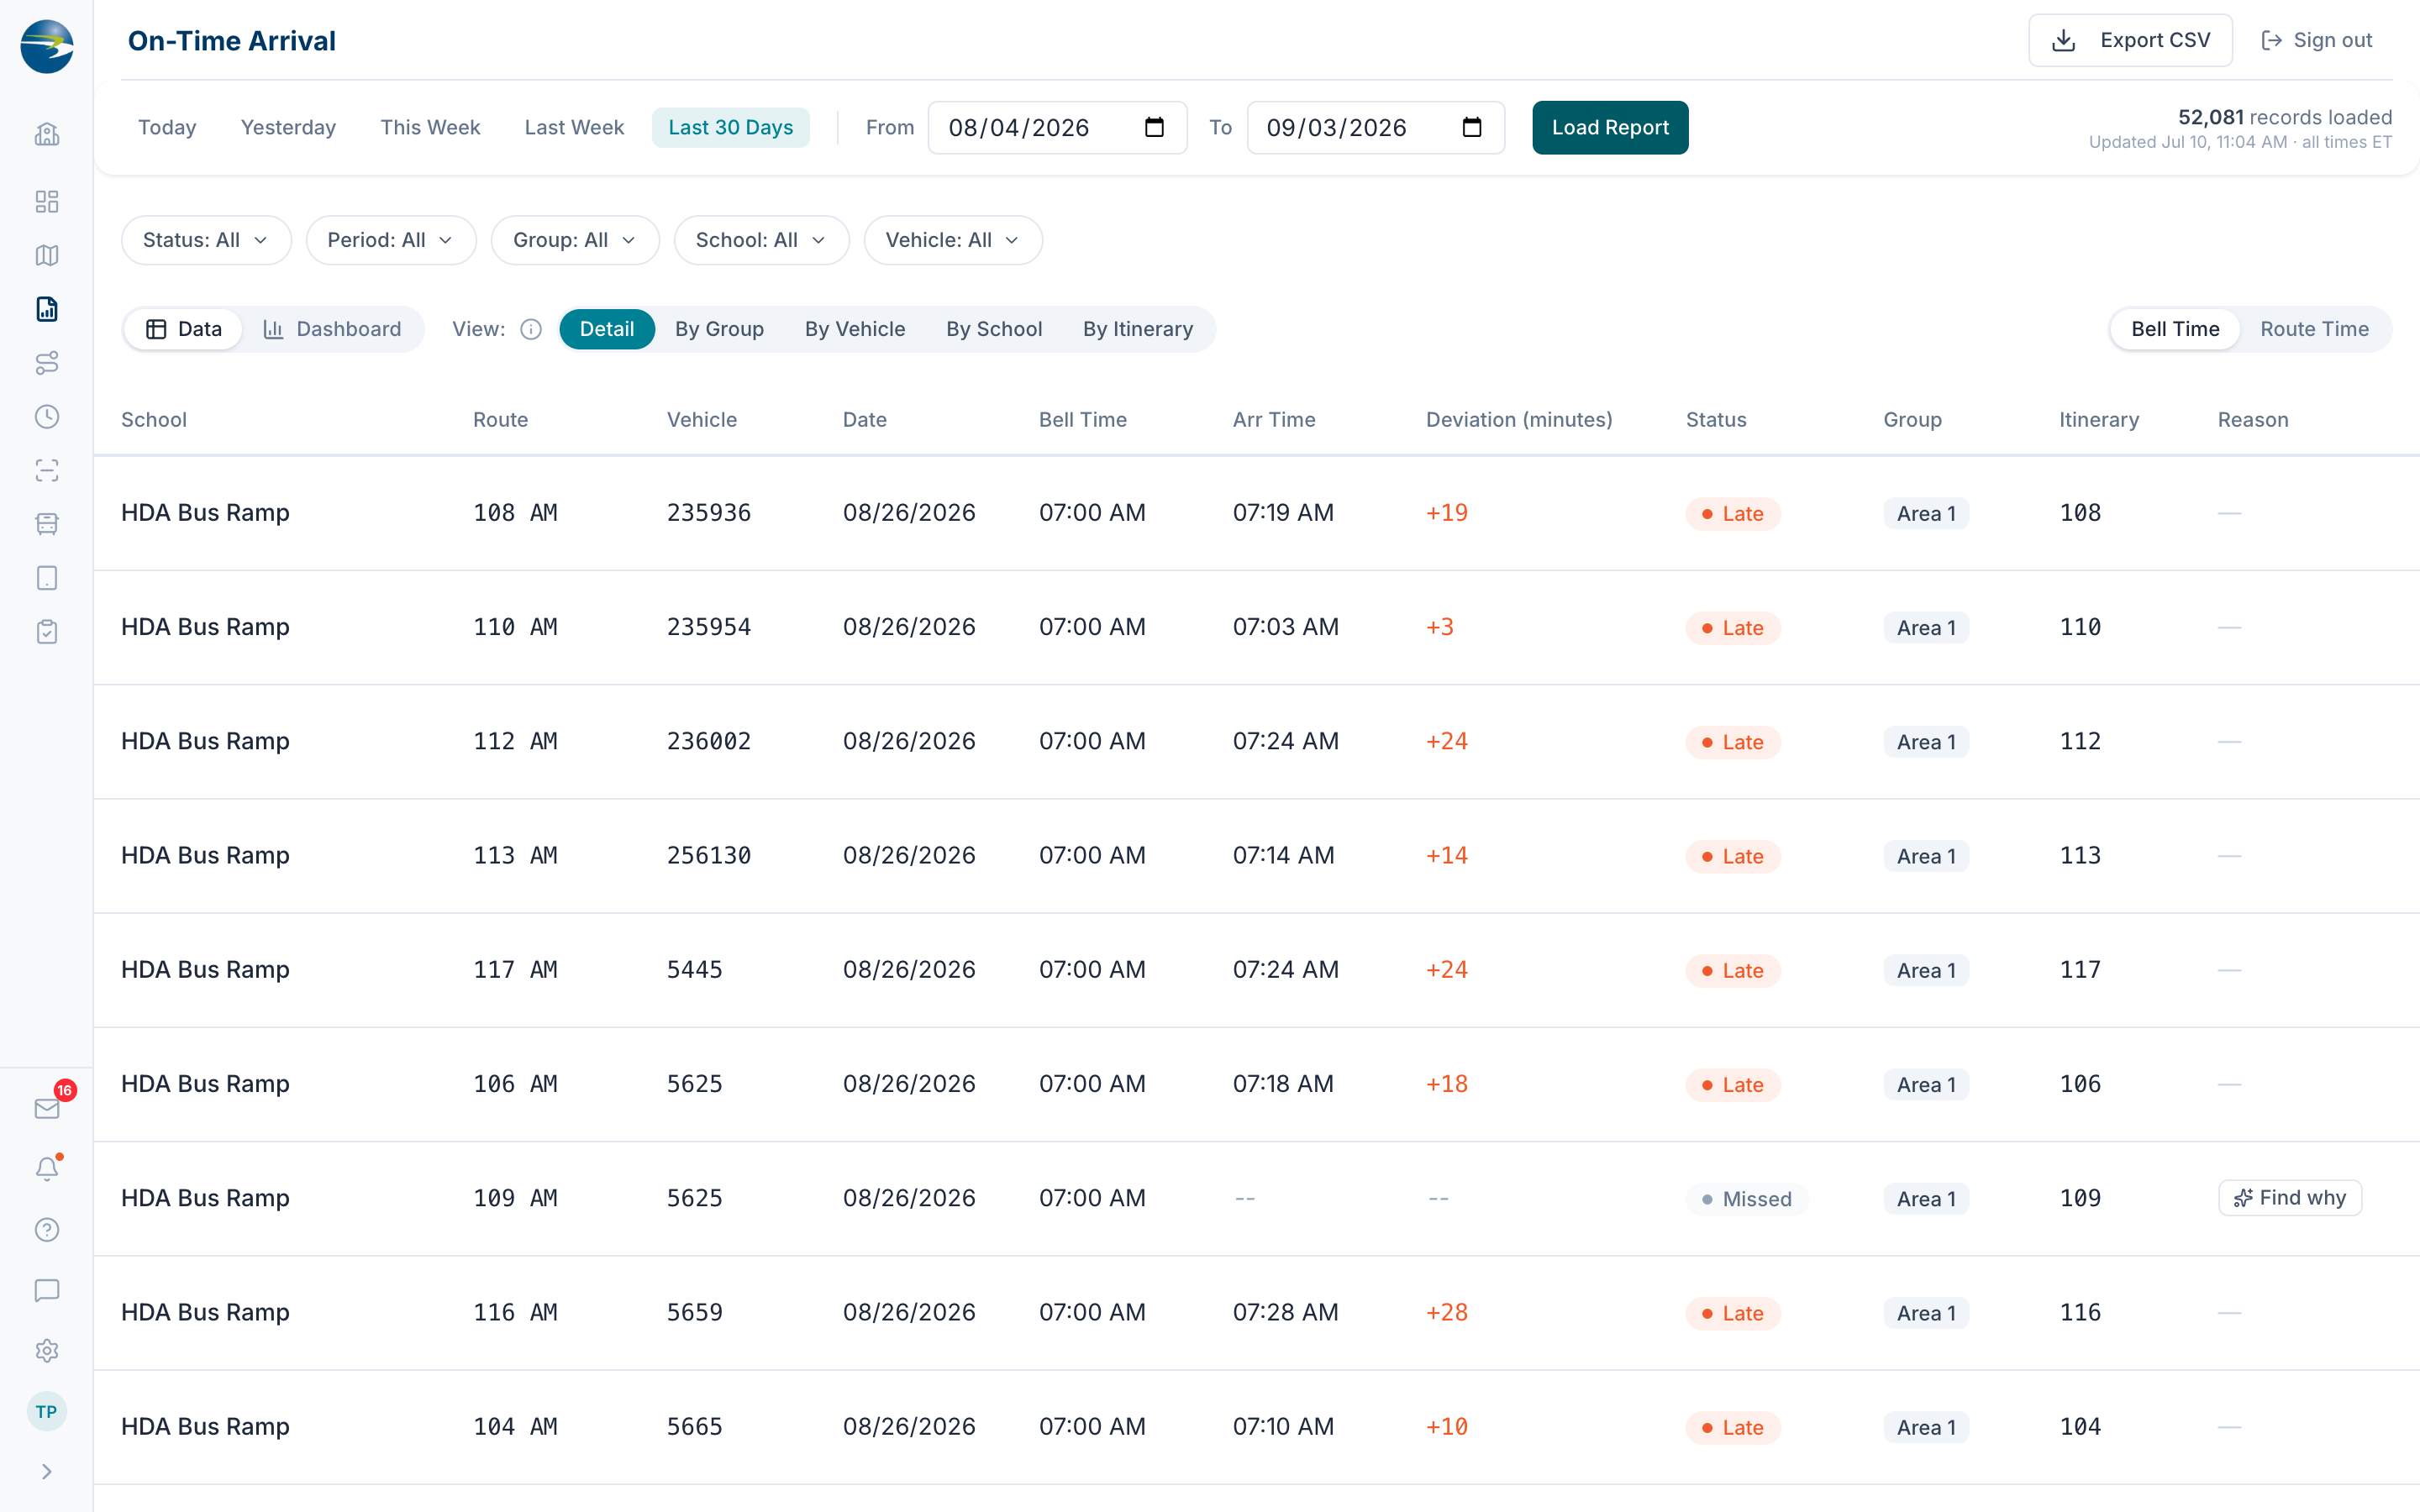This screenshot has height=1512, width=2420.
Task: Select the By Itinerary view
Action: pos(1138,329)
